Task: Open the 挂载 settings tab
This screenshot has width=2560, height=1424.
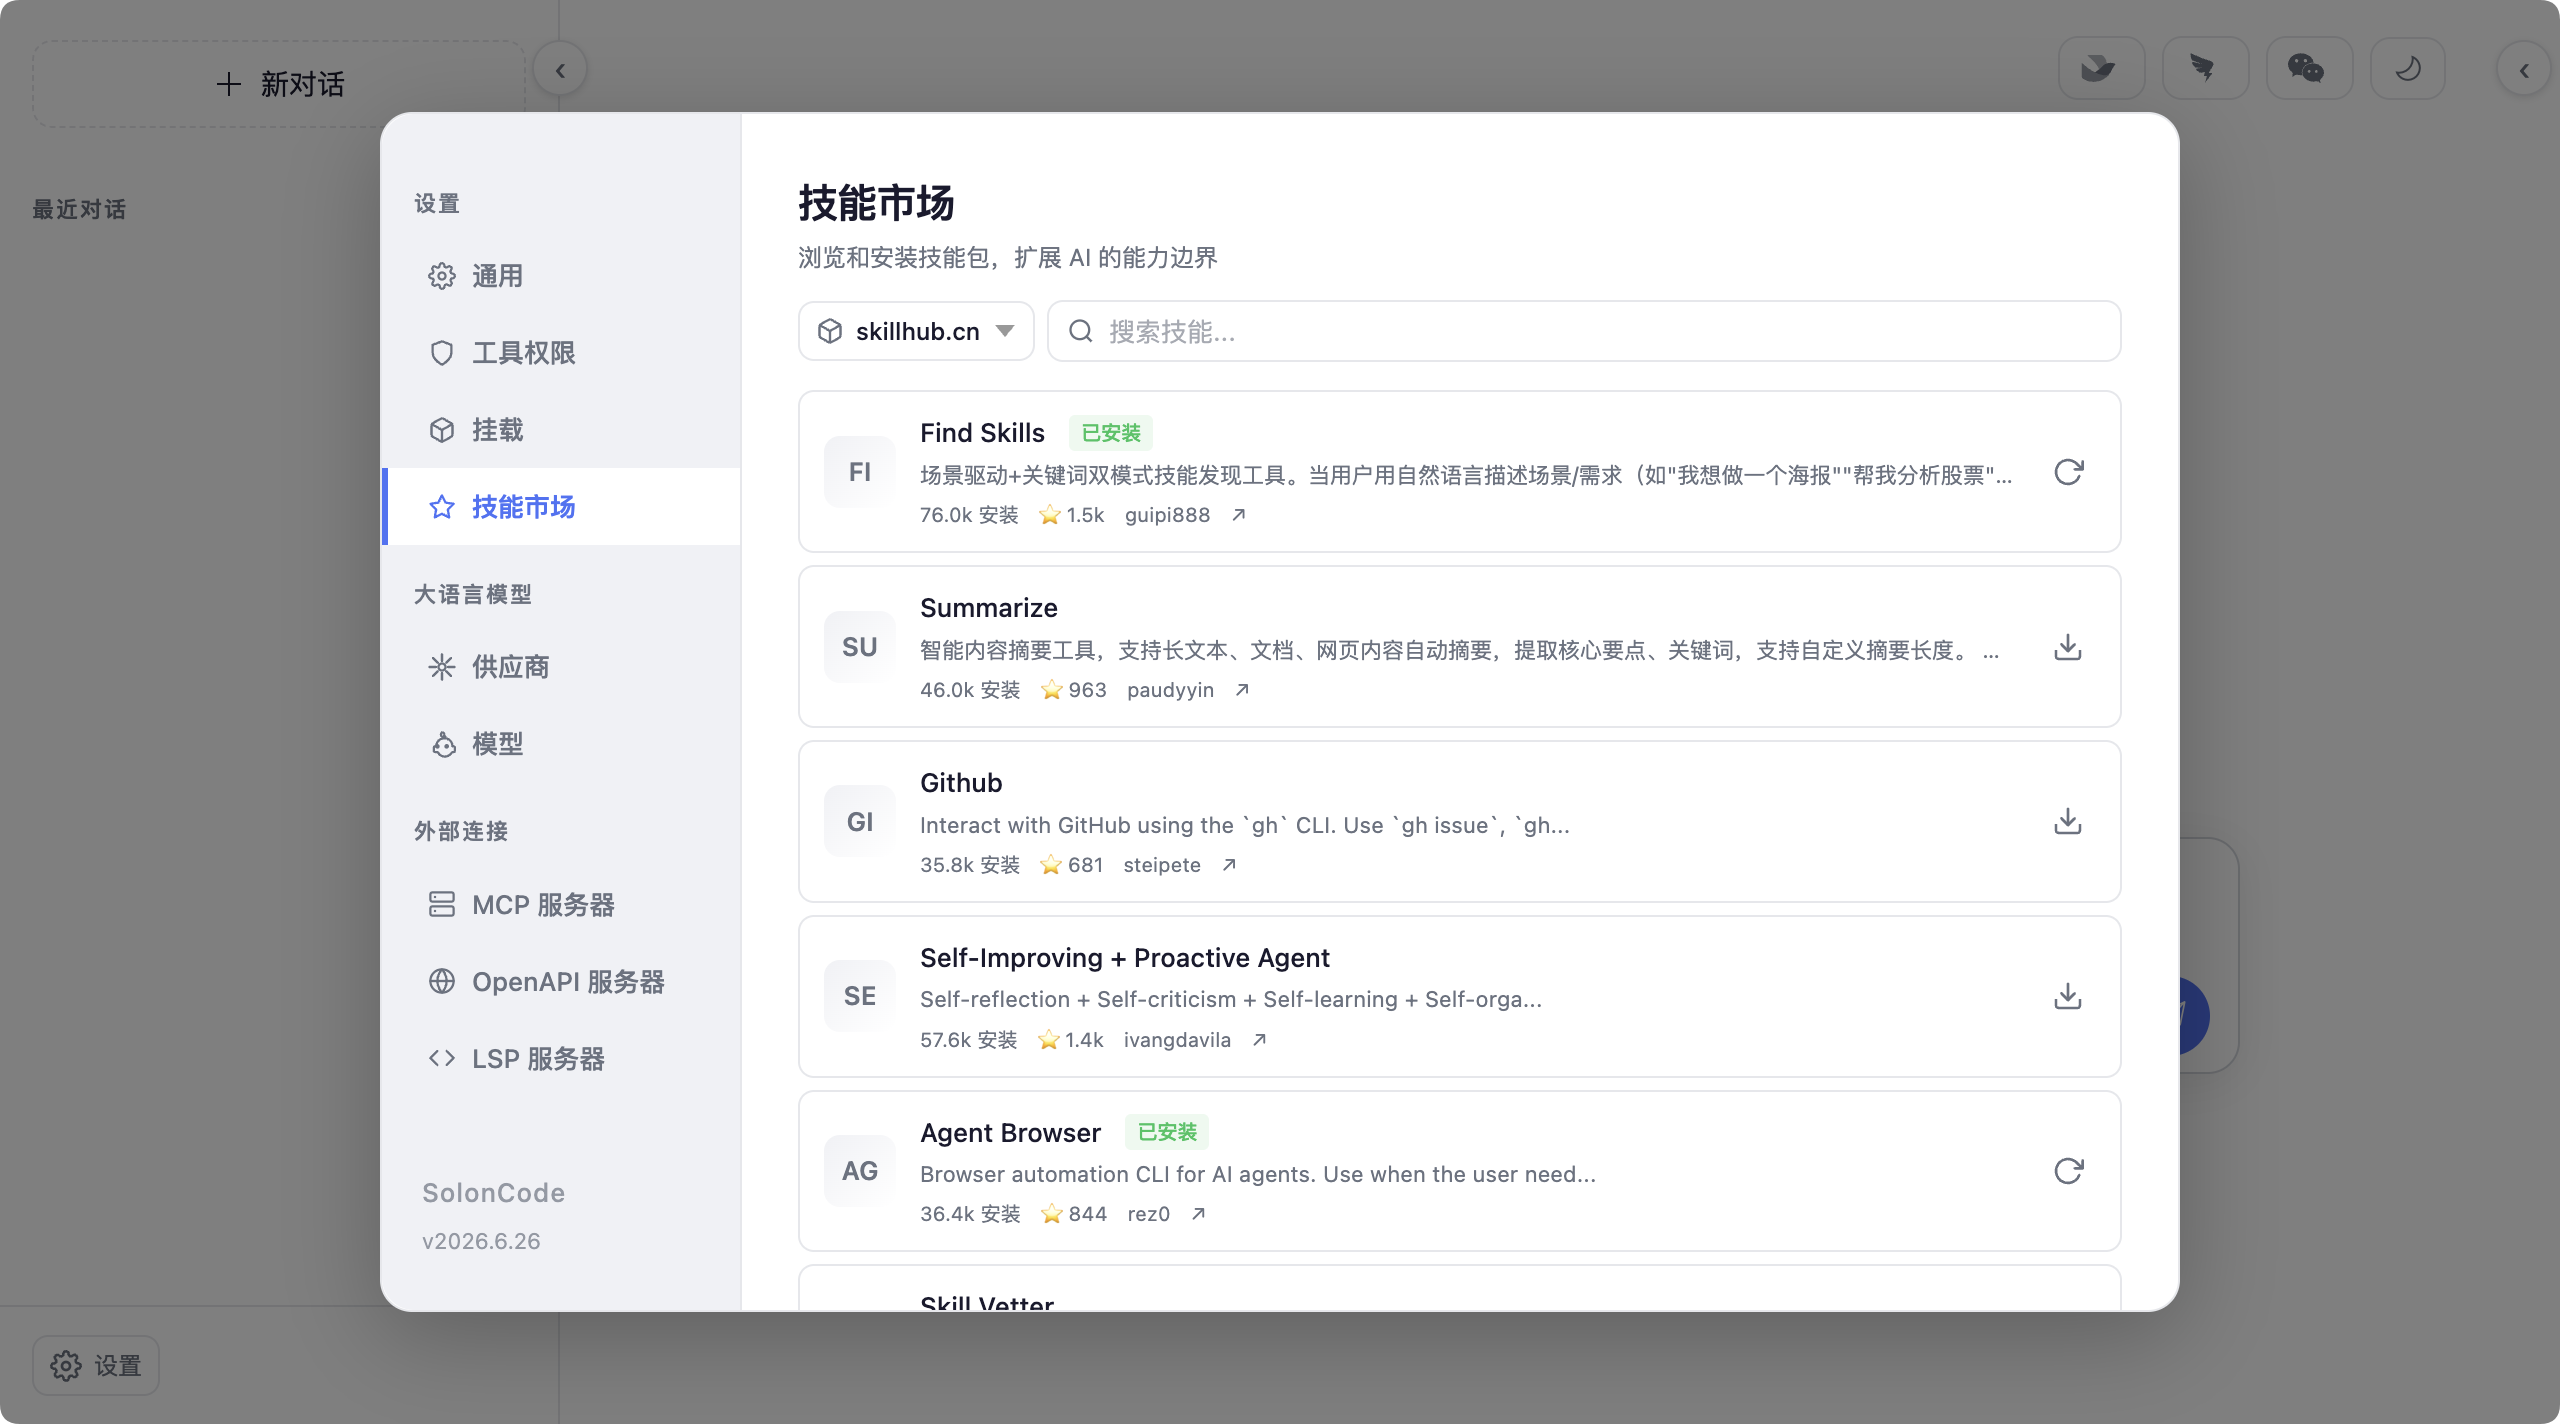Action: pos(562,430)
